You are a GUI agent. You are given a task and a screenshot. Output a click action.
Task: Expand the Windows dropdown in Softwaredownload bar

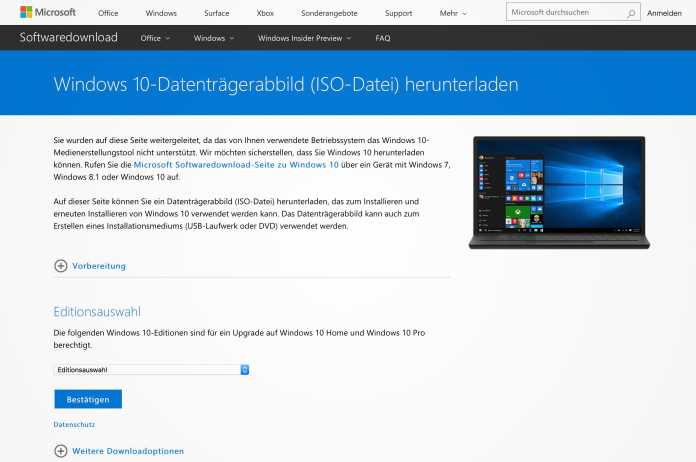click(x=214, y=38)
